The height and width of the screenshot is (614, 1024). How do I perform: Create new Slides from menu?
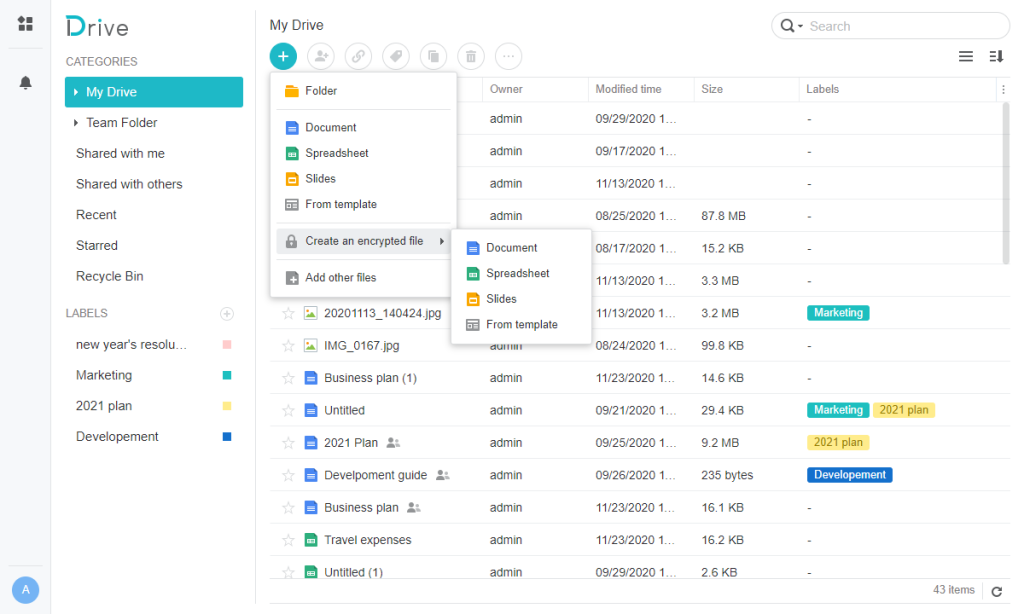pos(363,178)
